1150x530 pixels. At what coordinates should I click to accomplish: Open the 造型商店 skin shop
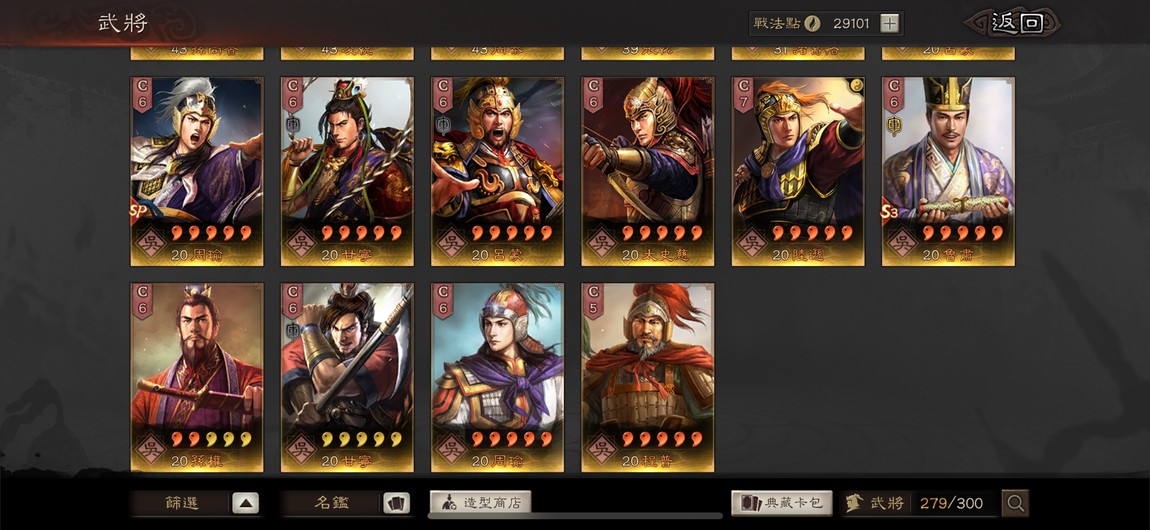click(x=480, y=503)
